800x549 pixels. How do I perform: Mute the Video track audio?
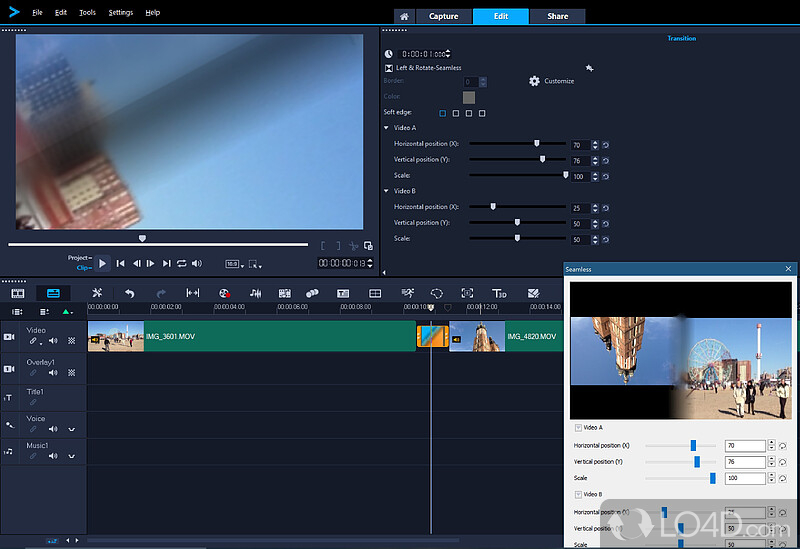[53, 341]
